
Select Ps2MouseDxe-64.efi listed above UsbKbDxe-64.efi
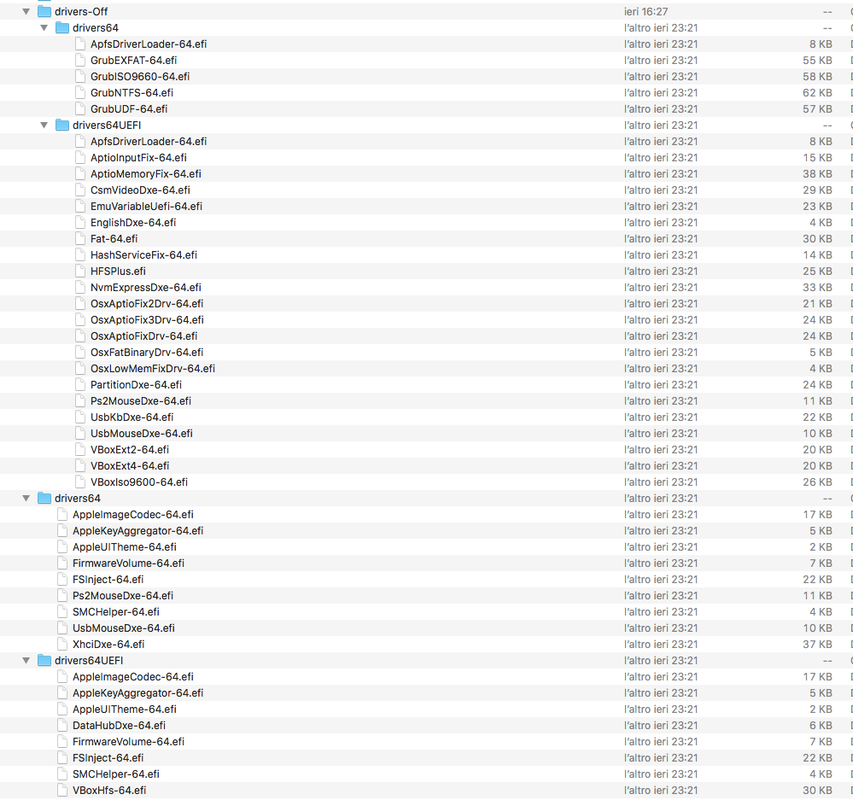coord(141,401)
